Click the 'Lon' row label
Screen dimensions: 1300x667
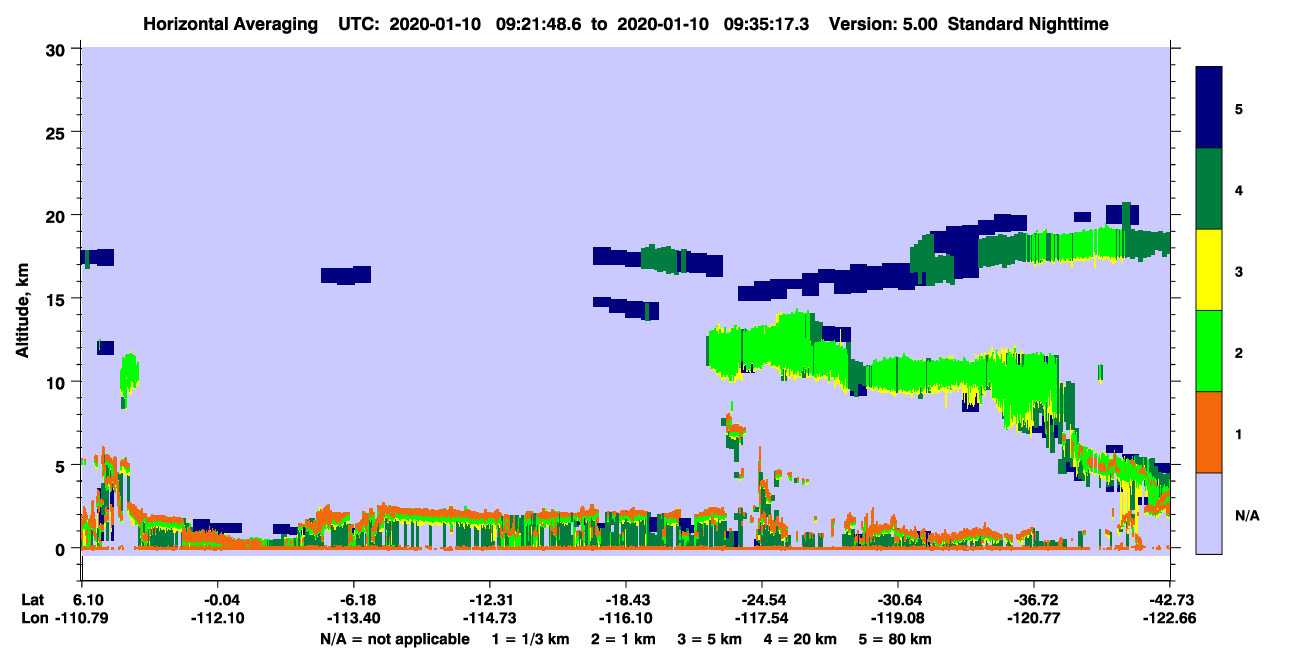34,619
